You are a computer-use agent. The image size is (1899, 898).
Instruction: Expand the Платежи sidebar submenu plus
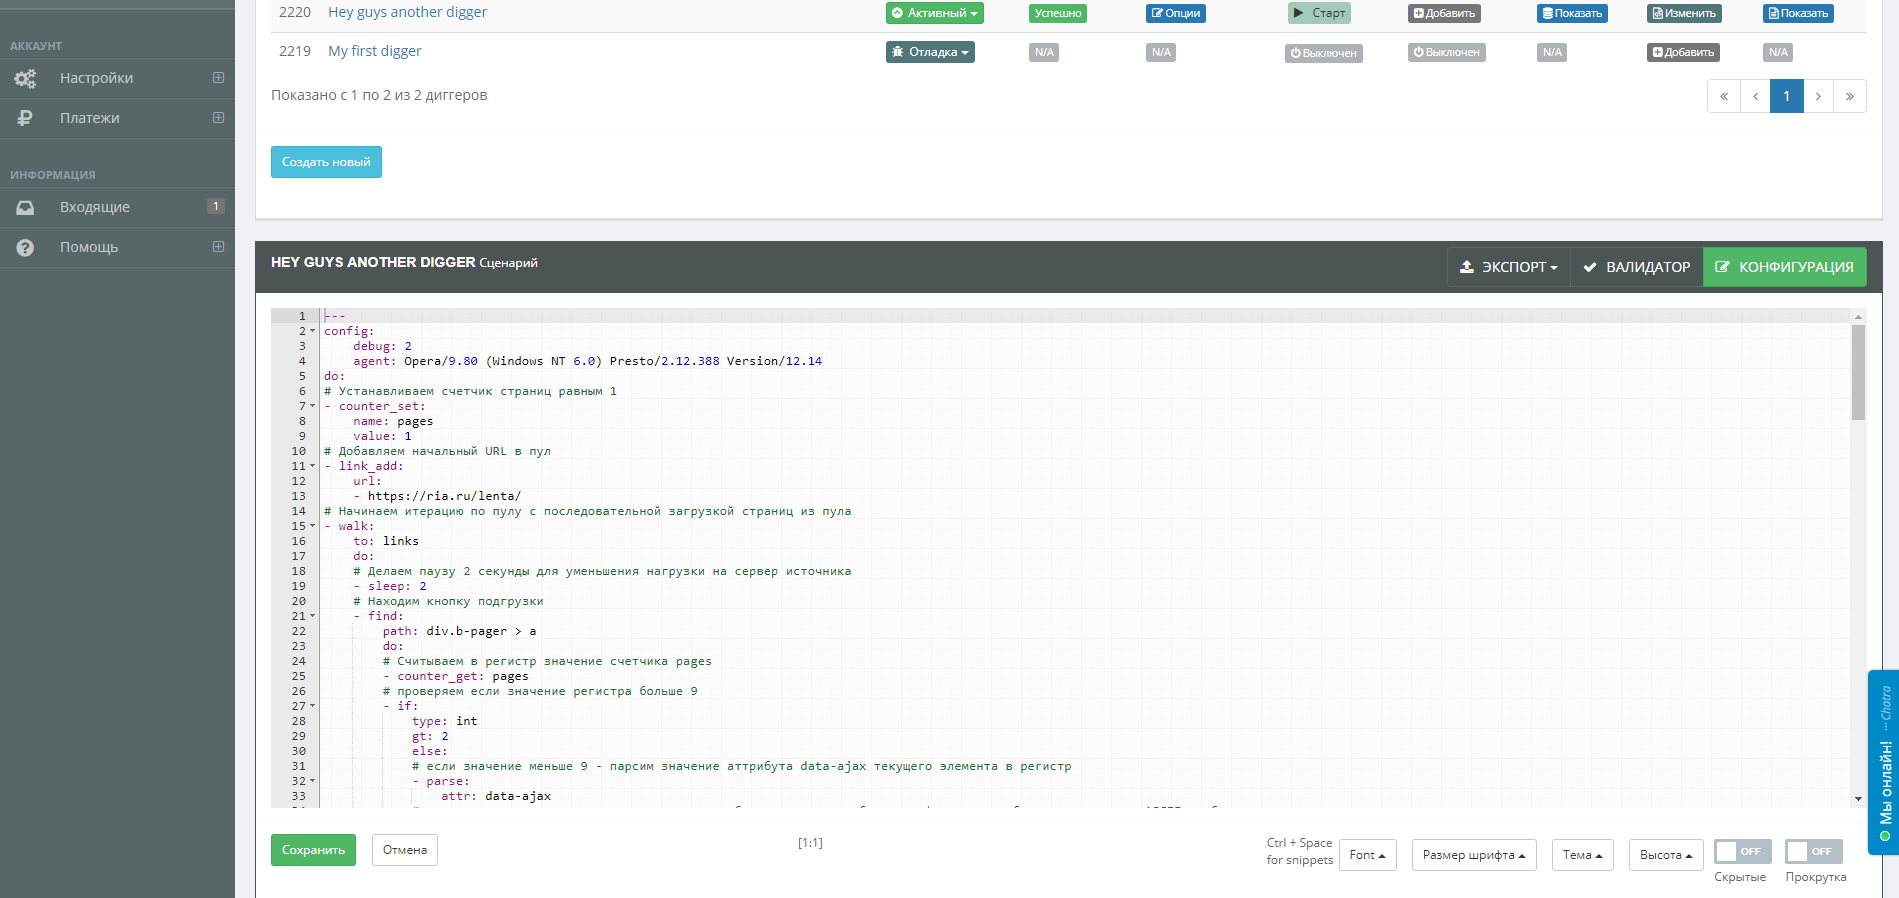pos(218,118)
